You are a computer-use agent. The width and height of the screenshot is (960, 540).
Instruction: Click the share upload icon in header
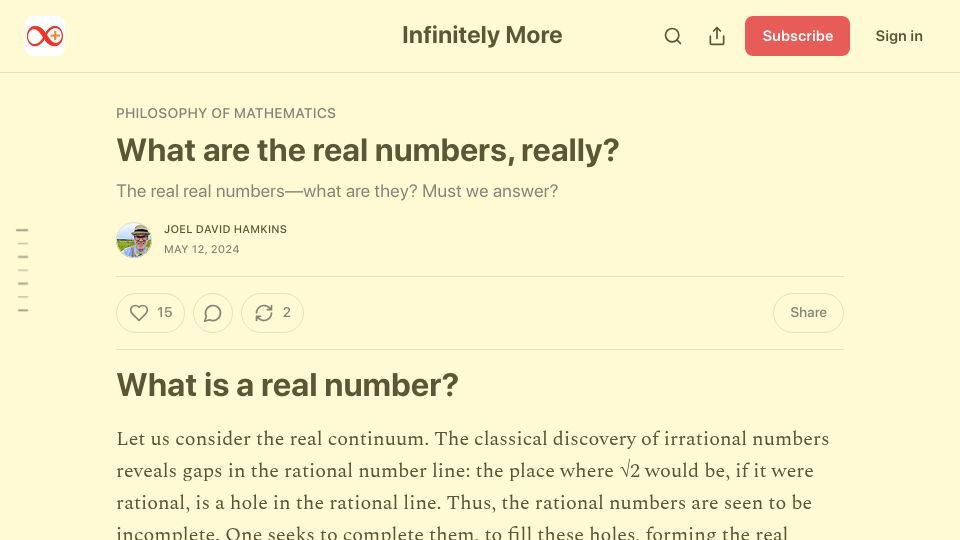pos(717,36)
